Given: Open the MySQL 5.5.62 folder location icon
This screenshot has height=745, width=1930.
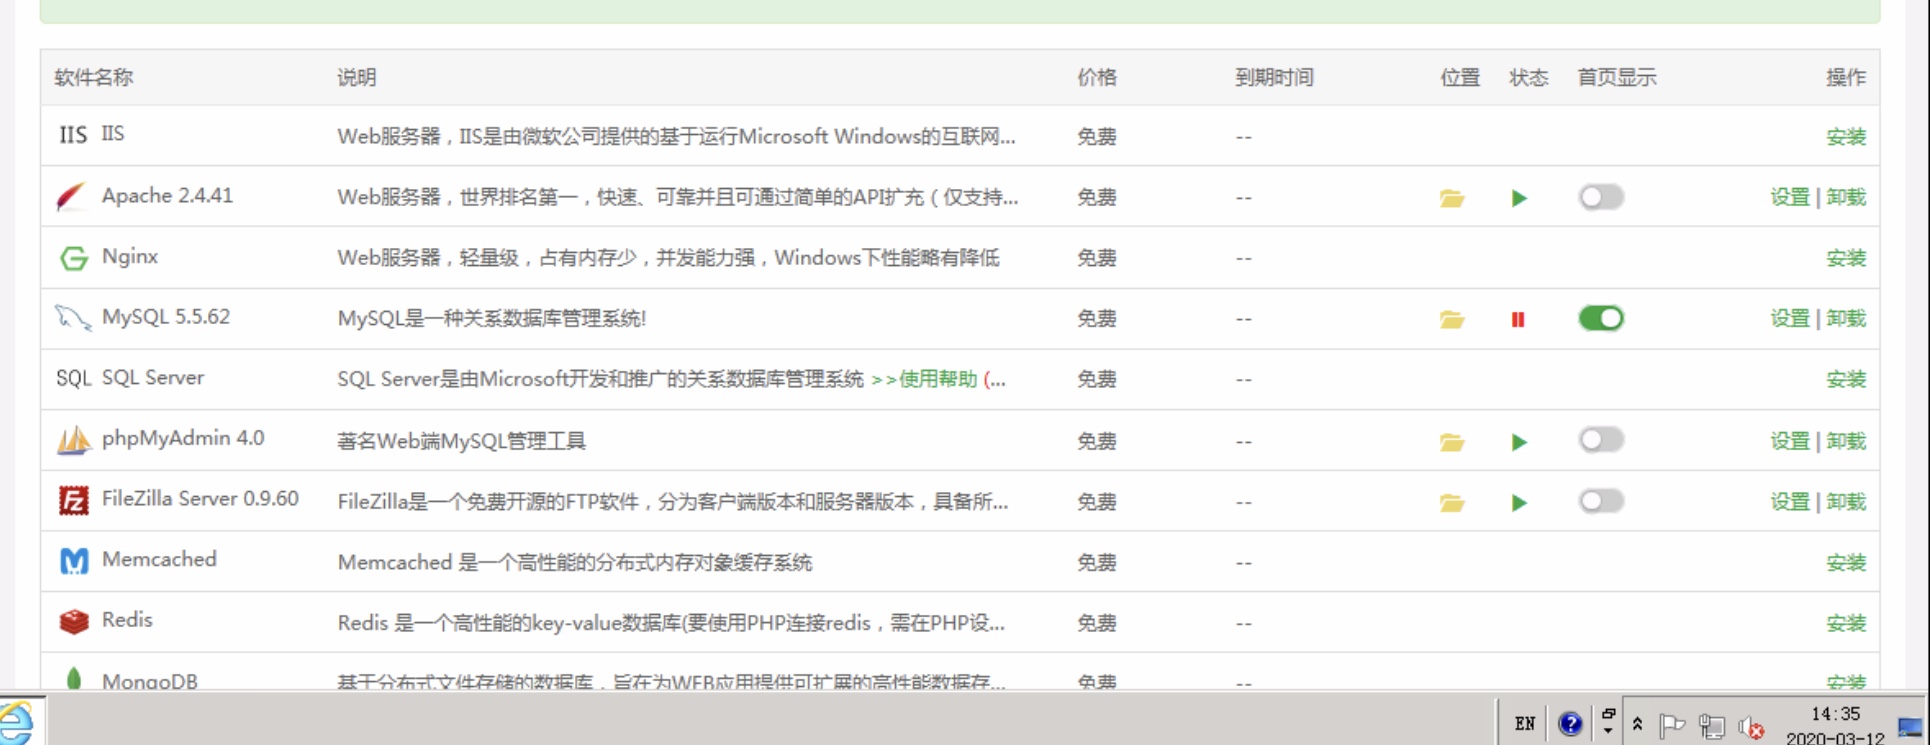Looking at the screenshot, I should 1452,319.
